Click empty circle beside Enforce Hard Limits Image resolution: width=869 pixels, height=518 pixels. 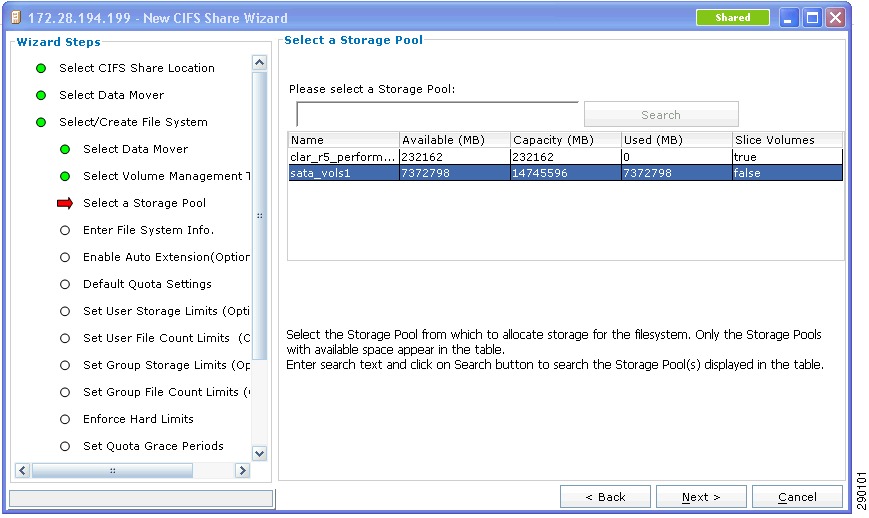pos(65,419)
